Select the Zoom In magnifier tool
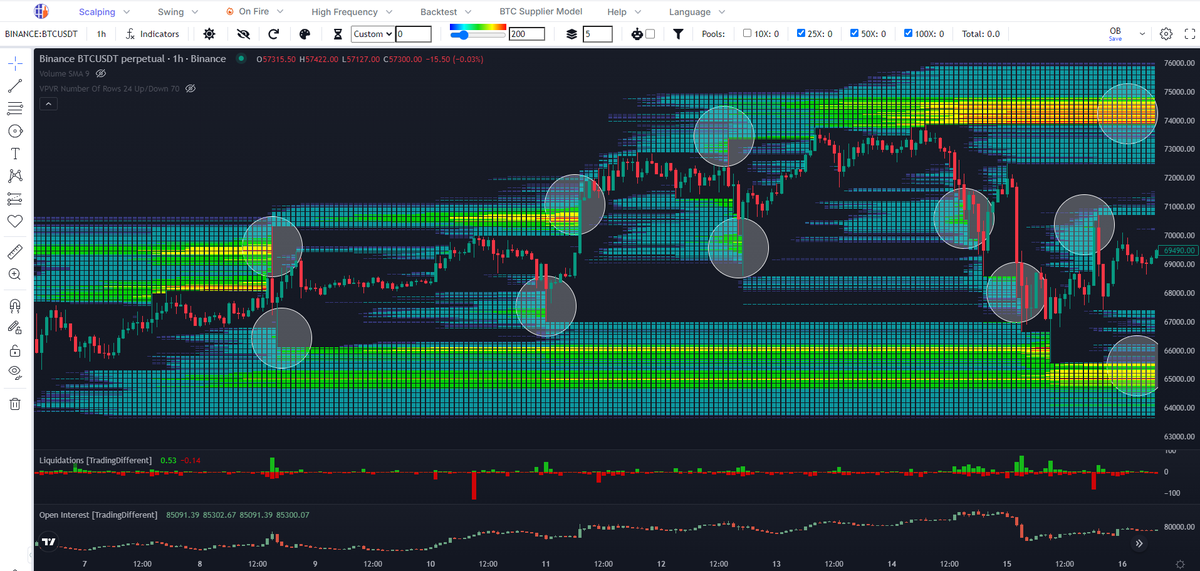The width and height of the screenshot is (1200, 571). pos(15,273)
